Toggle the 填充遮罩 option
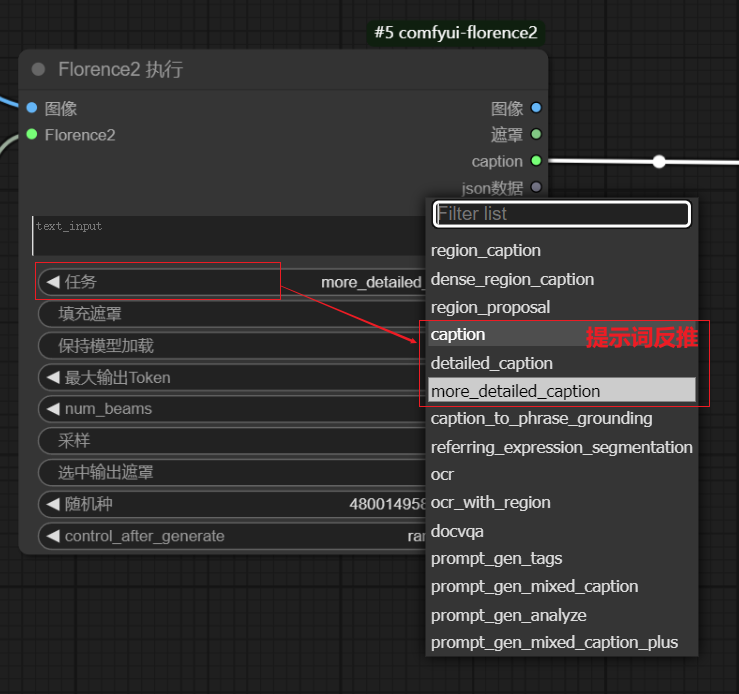The height and width of the screenshot is (694, 739). tap(231, 314)
